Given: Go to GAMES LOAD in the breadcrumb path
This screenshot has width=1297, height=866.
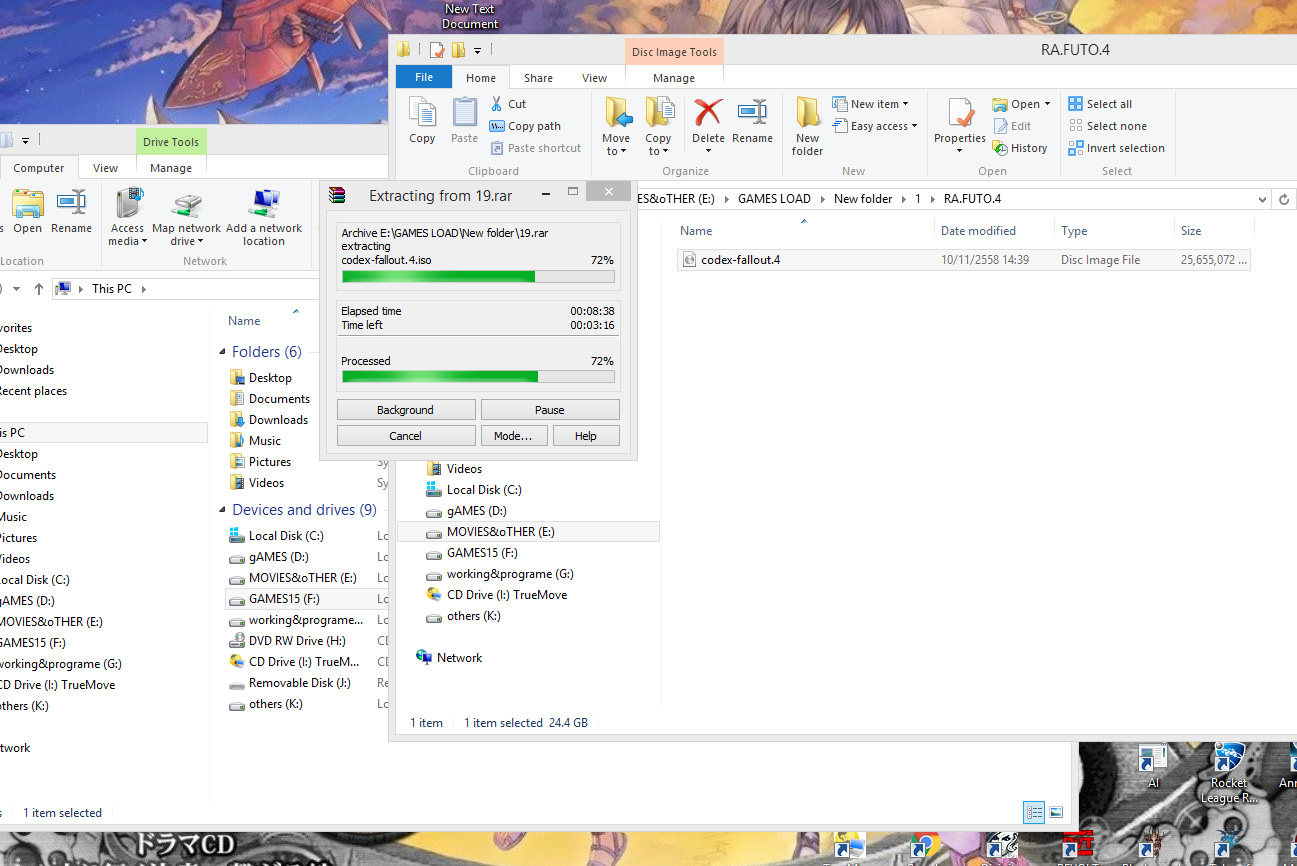Looking at the screenshot, I should tap(774, 199).
